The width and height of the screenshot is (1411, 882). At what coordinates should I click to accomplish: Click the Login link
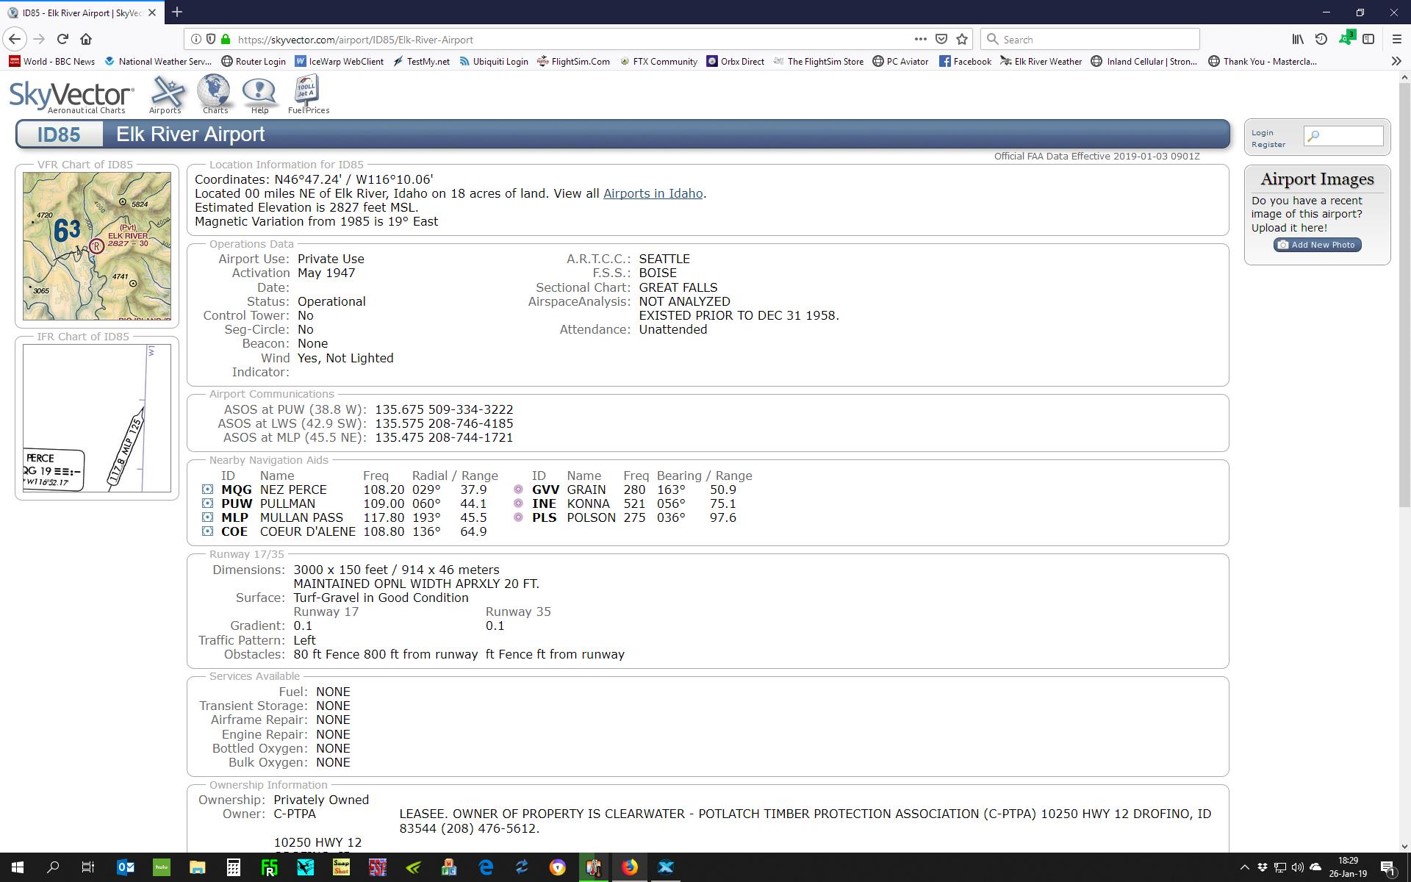pyautogui.click(x=1262, y=132)
